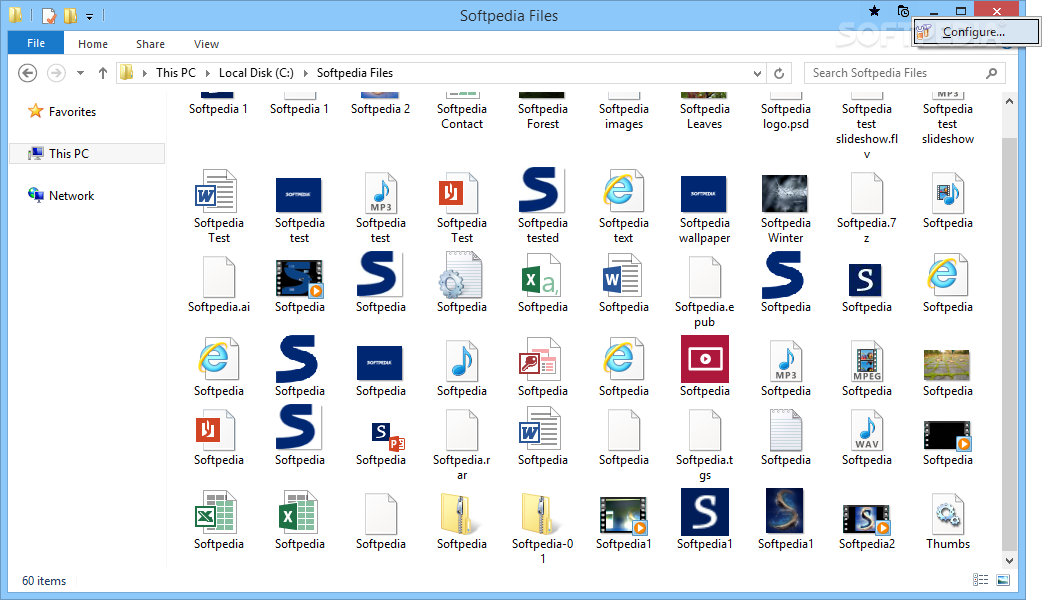The height and width of the screenshot is (600, 1042).
Task: Select the Softpedia text Internet Explorer file
Action: click(x=623, y=207)
